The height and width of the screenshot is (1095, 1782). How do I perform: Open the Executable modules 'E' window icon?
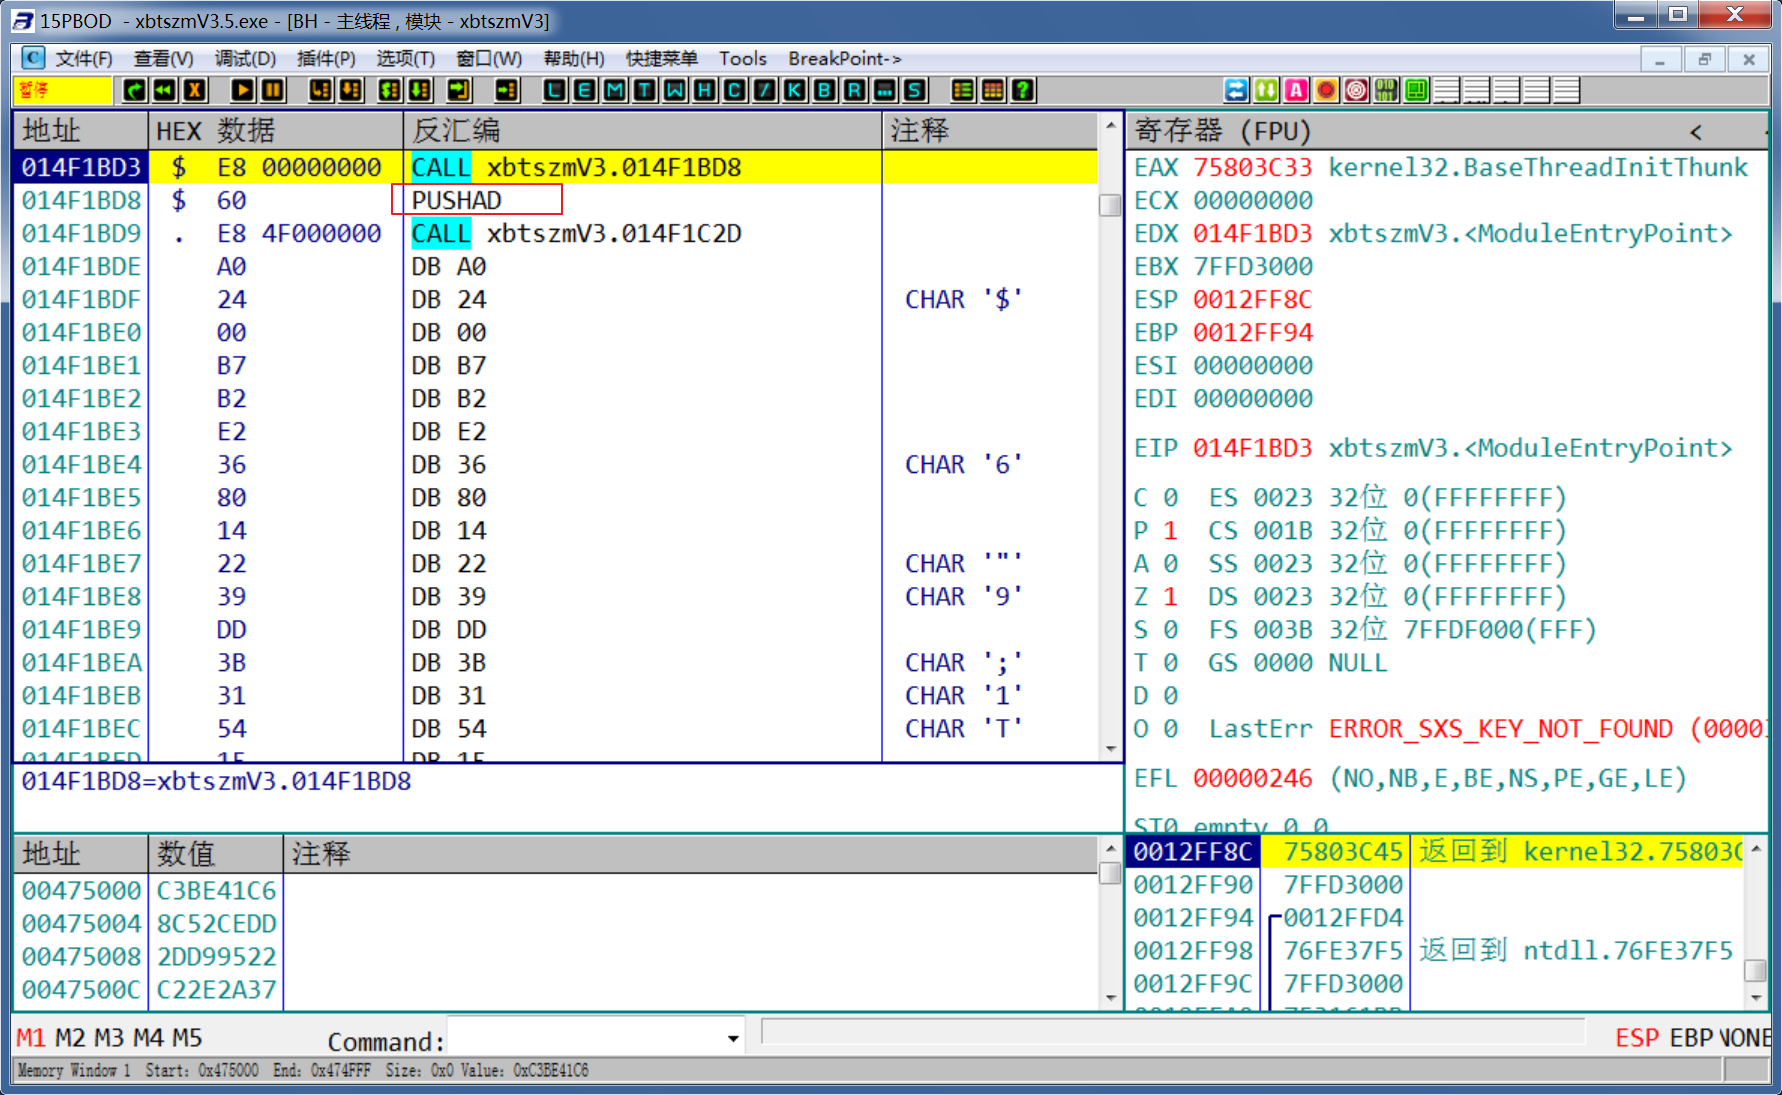click(x=584, y=91)
